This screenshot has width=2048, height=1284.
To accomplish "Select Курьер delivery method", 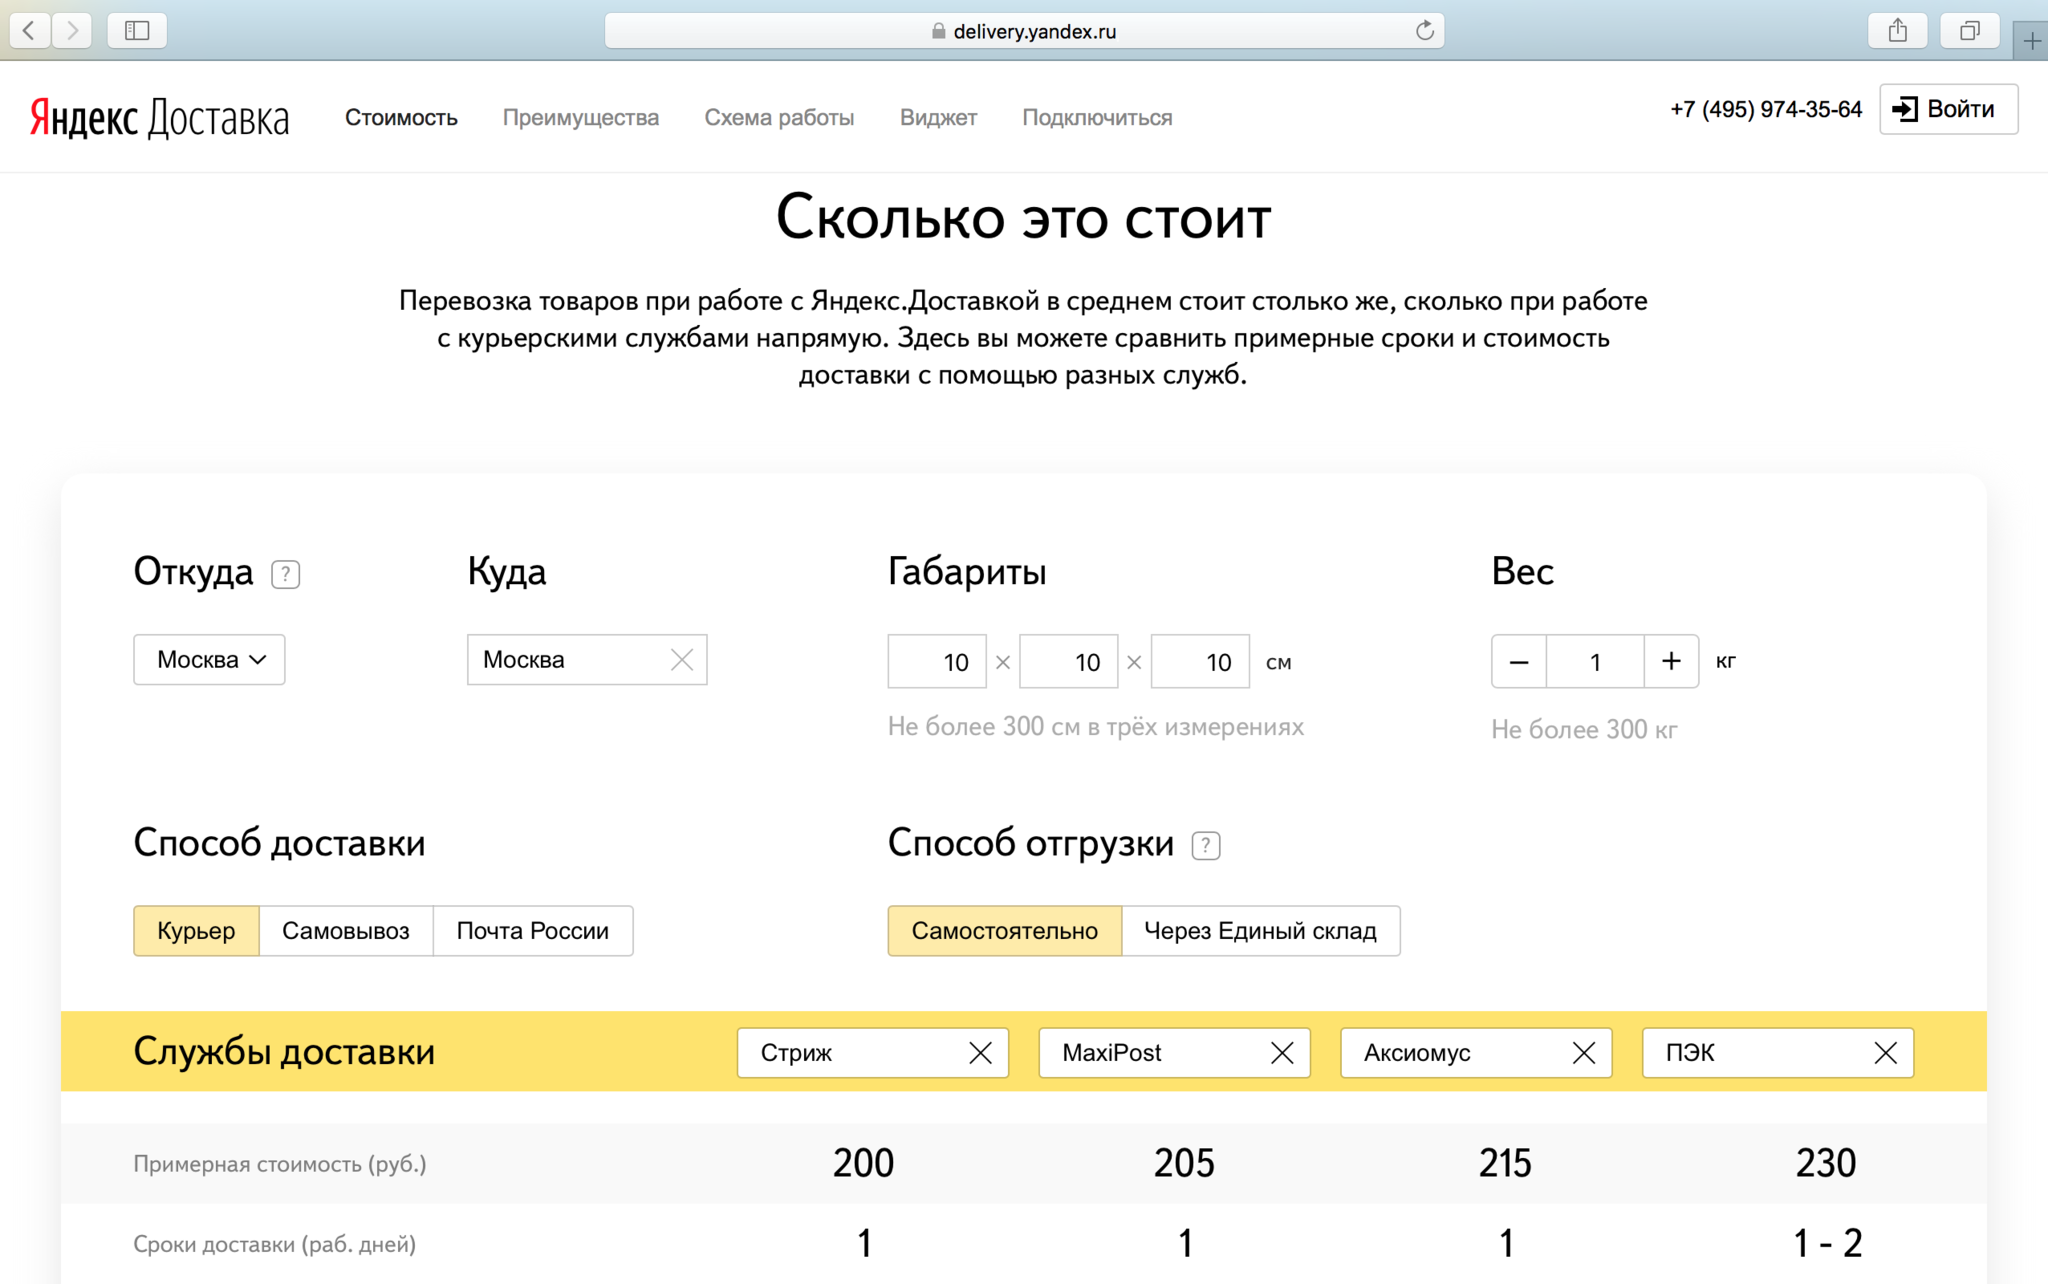I will (196, 931).
